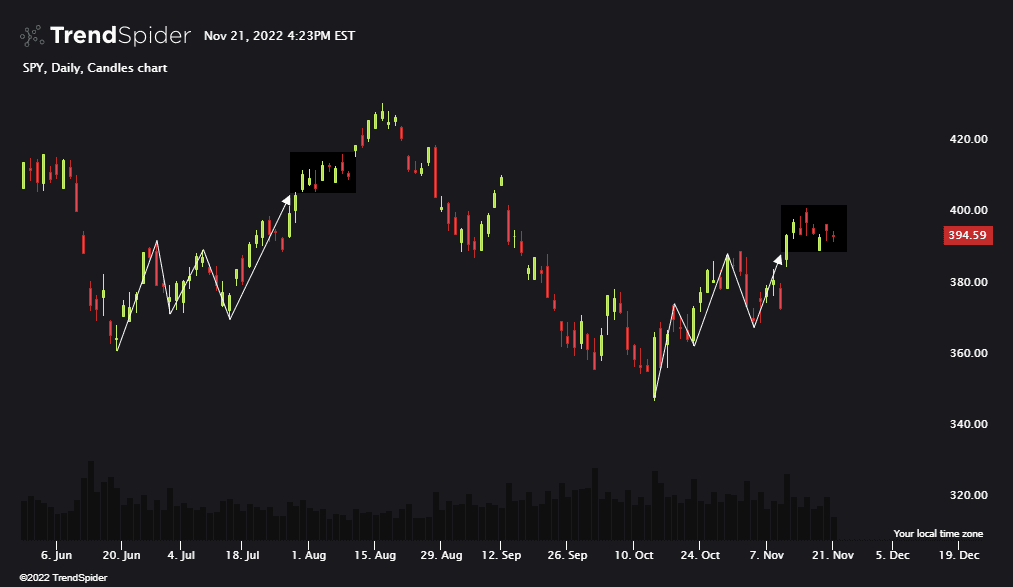Click the 420.00 price axis label
Image resolution: width=1013 pixels, height=587 pixels.
click(968, 139)
